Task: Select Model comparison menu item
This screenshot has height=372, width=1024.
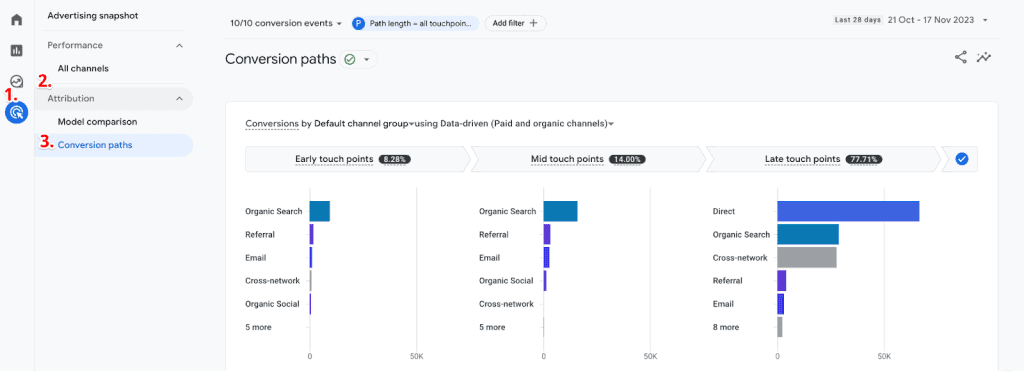Action: [97, 121]
